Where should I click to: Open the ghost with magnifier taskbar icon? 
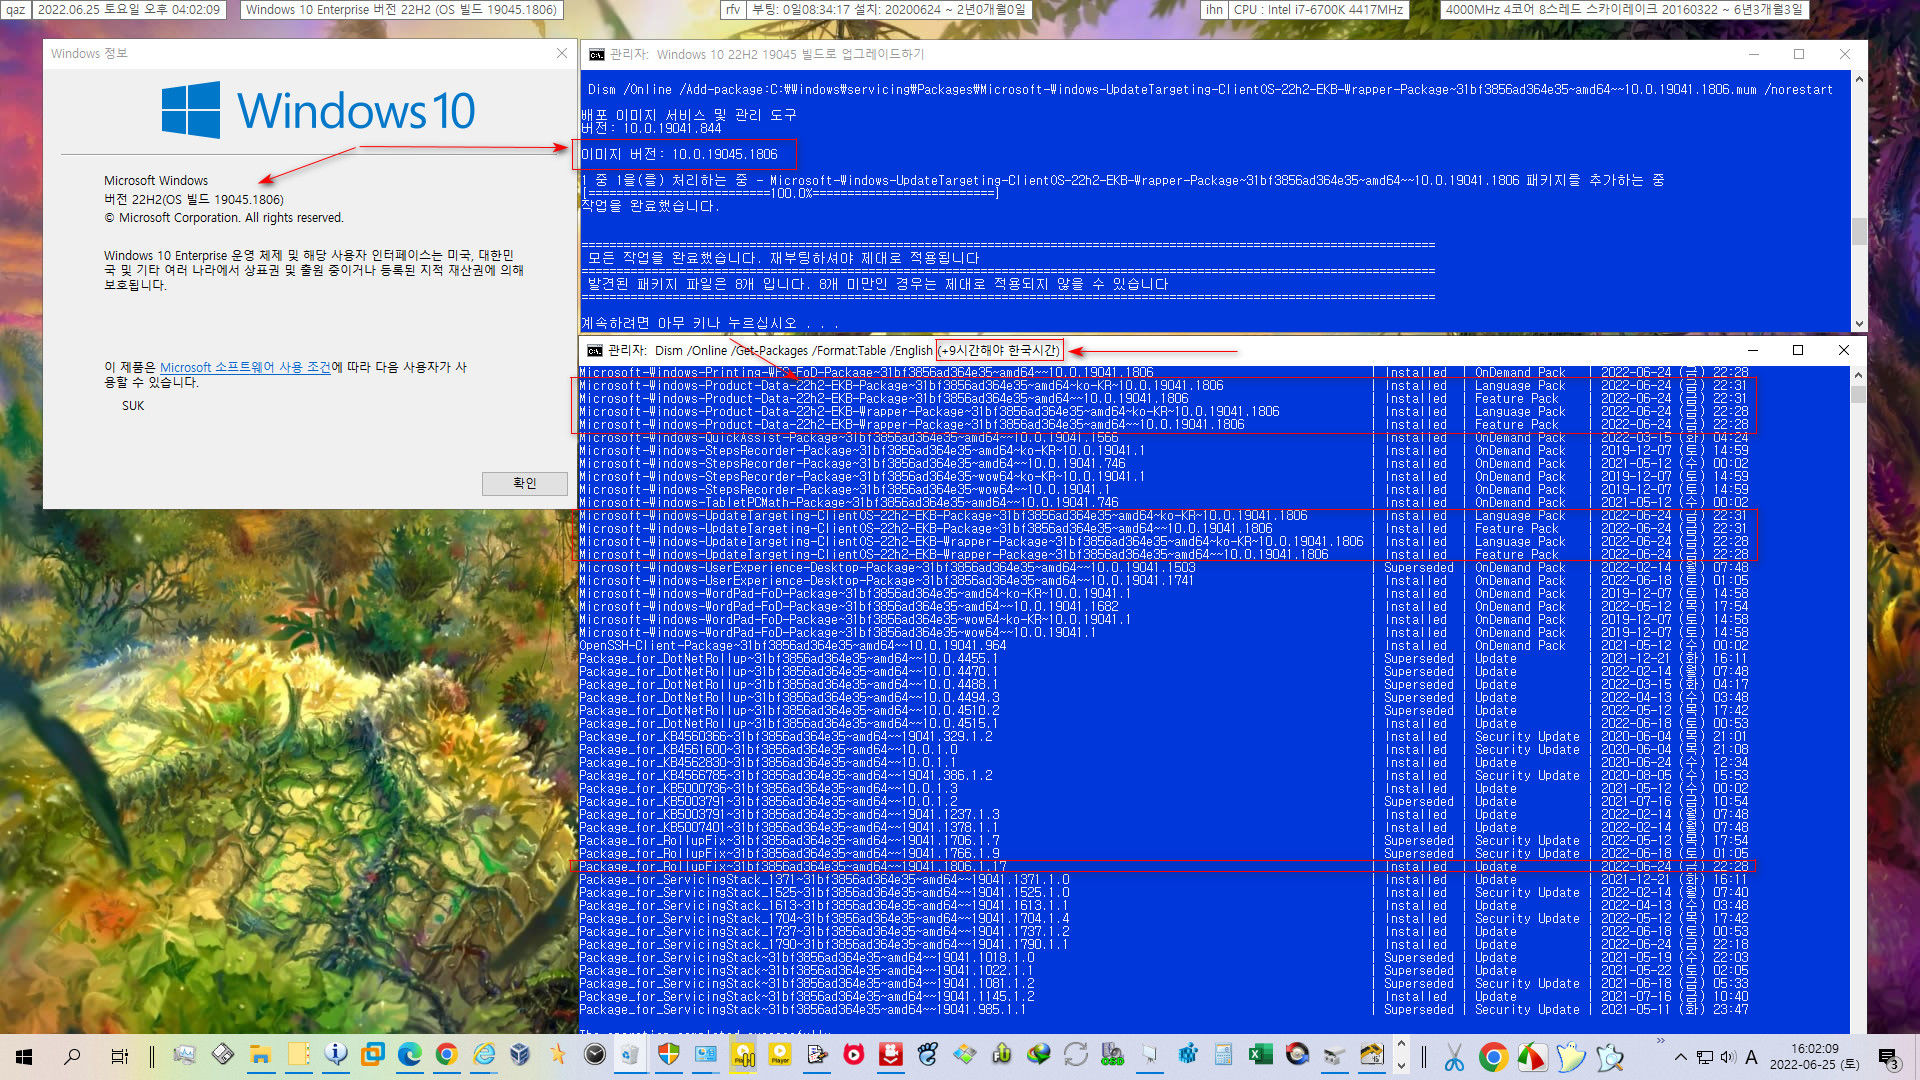pyautogui.click(x=1610, y=1057)
